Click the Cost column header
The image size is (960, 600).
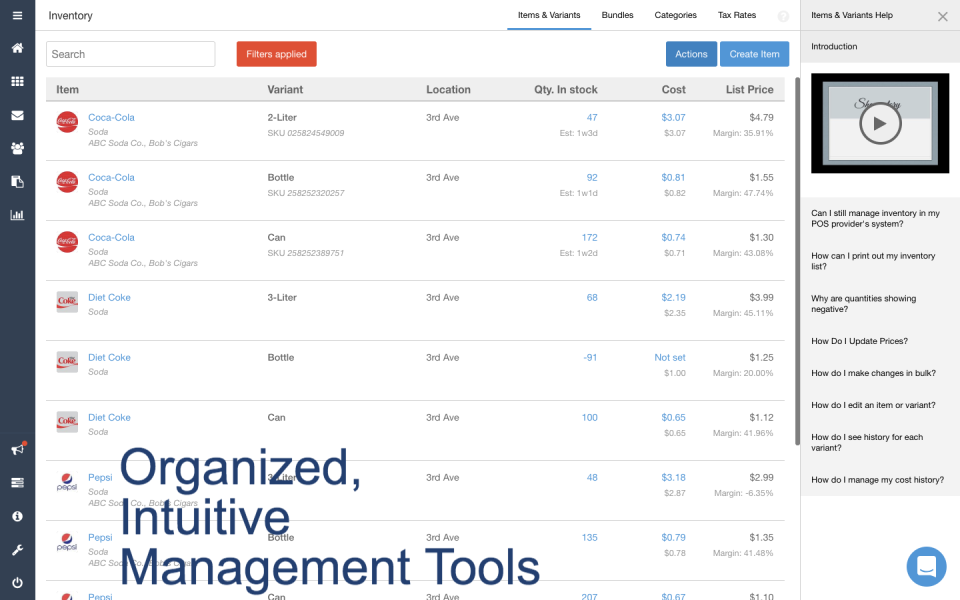673,89
